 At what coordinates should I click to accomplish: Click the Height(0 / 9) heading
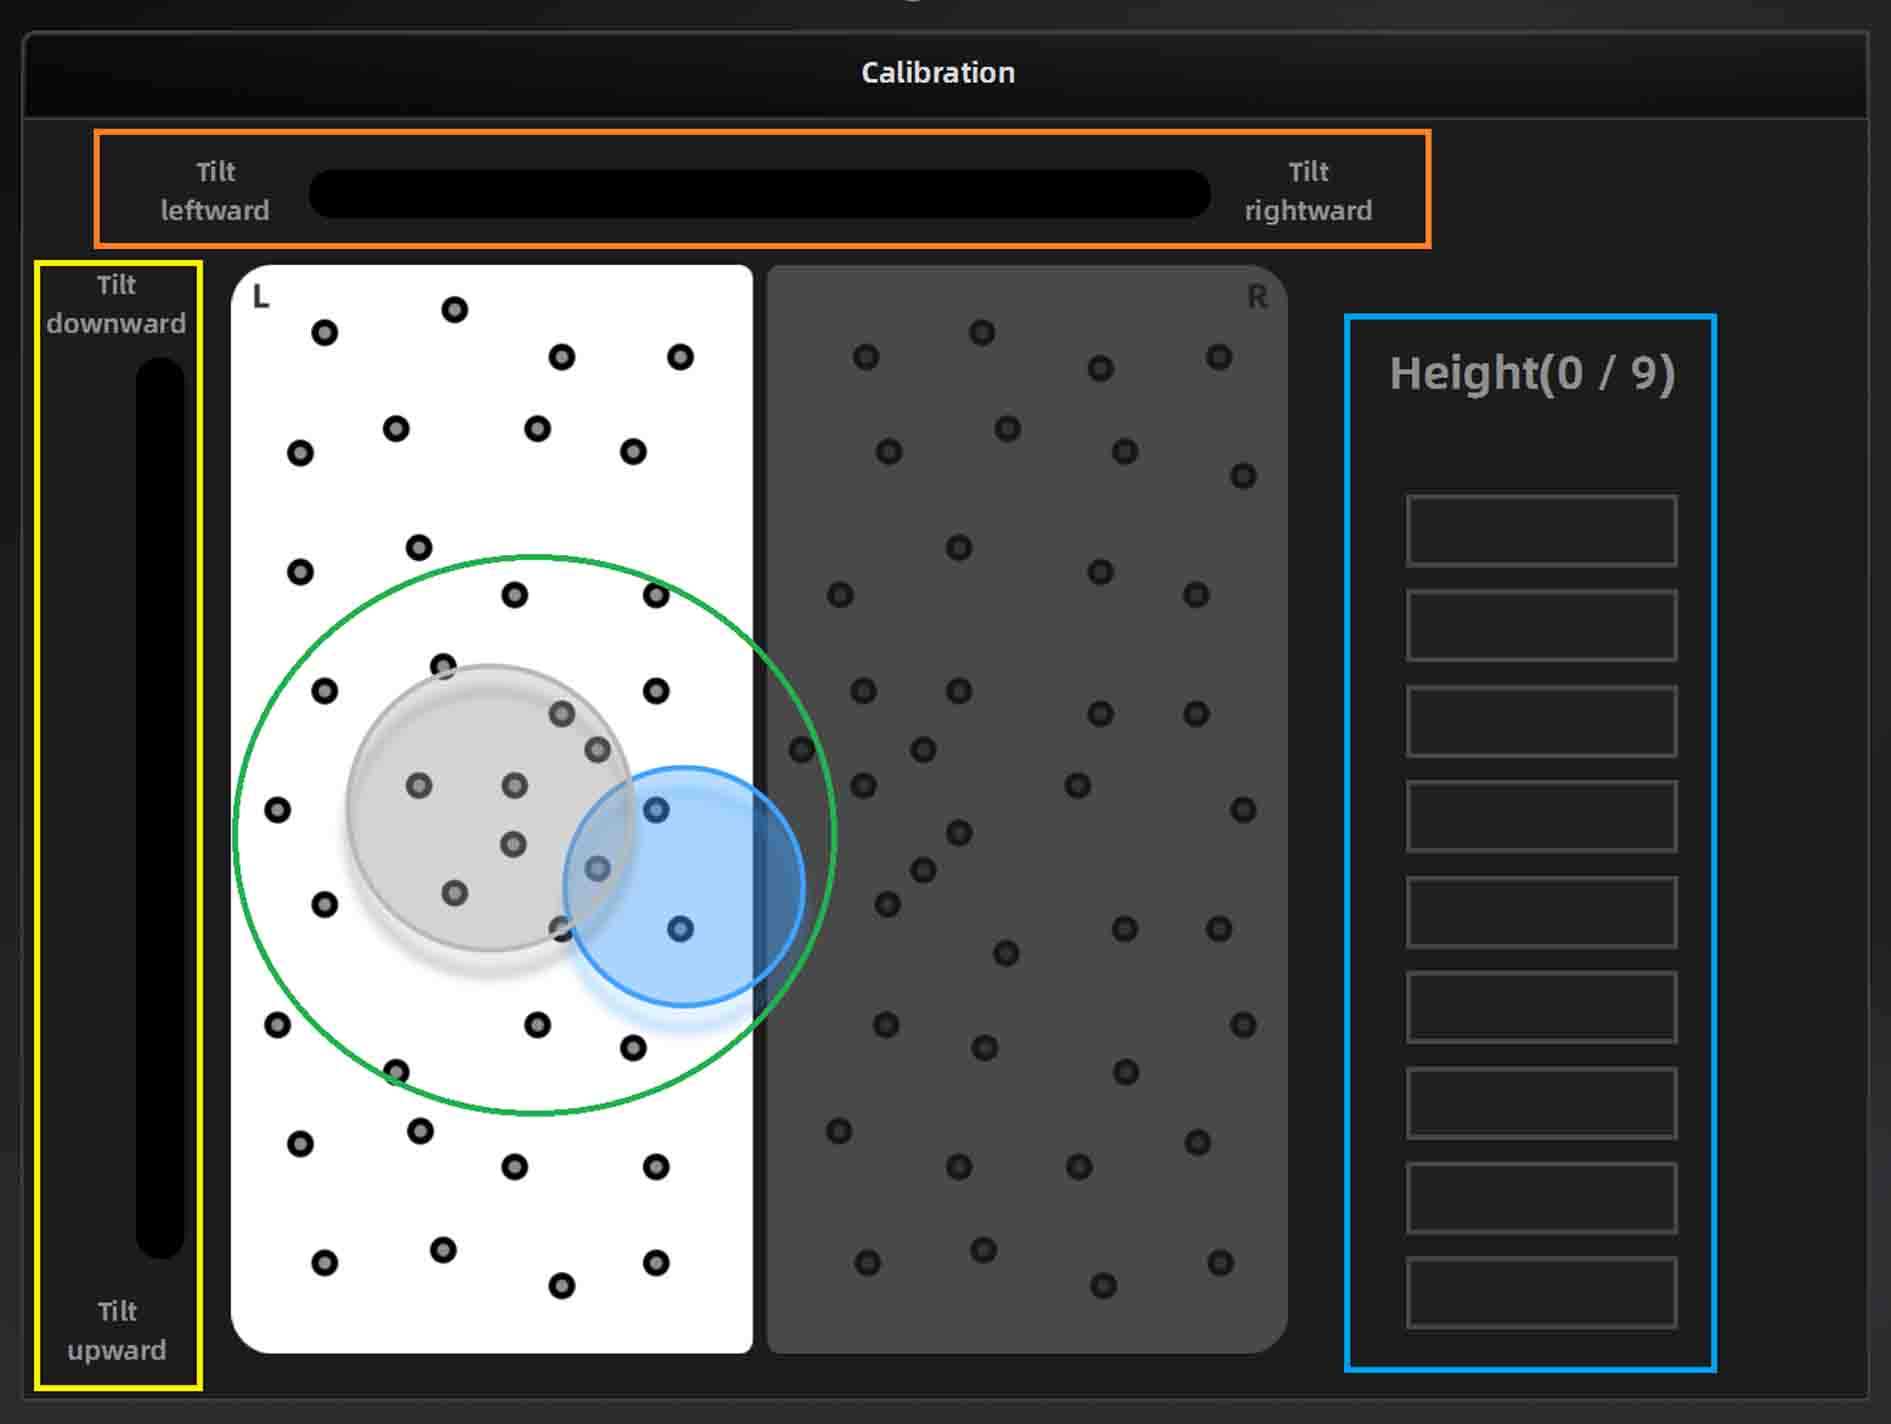(1531, 374)
